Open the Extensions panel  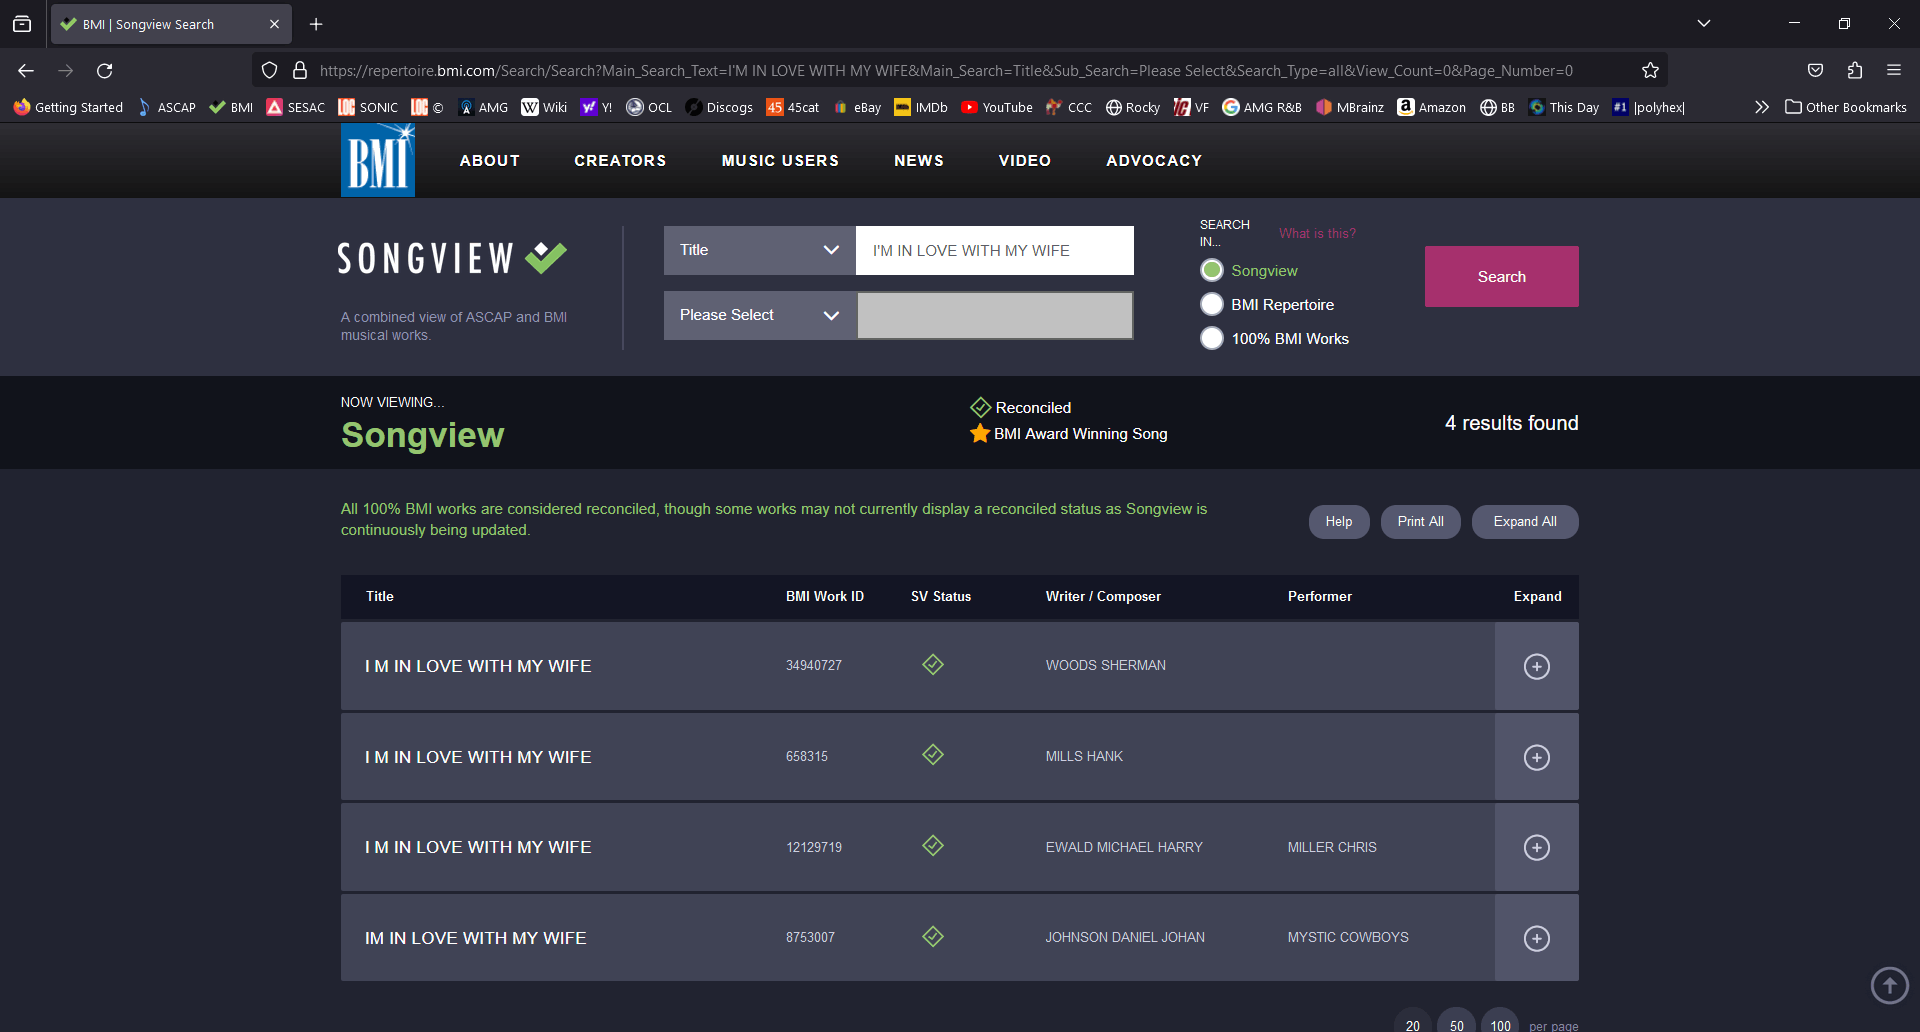(1855, 70)
